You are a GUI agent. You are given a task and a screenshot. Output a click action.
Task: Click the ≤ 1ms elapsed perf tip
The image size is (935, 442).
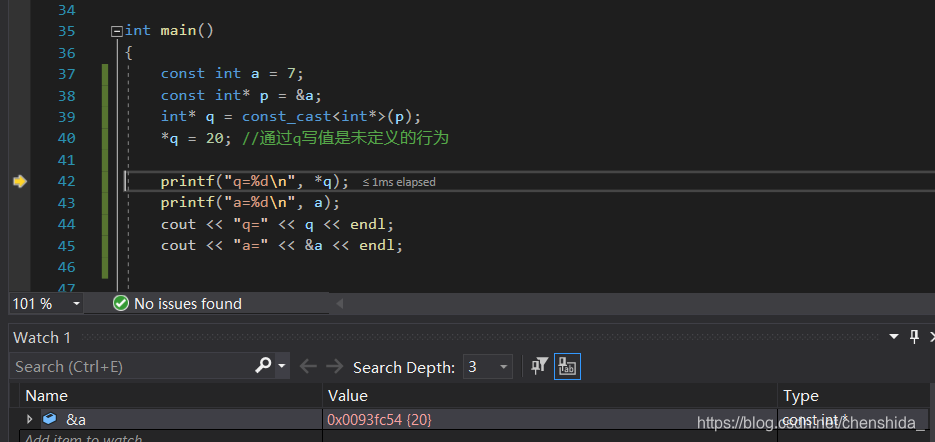coord(399,182)
